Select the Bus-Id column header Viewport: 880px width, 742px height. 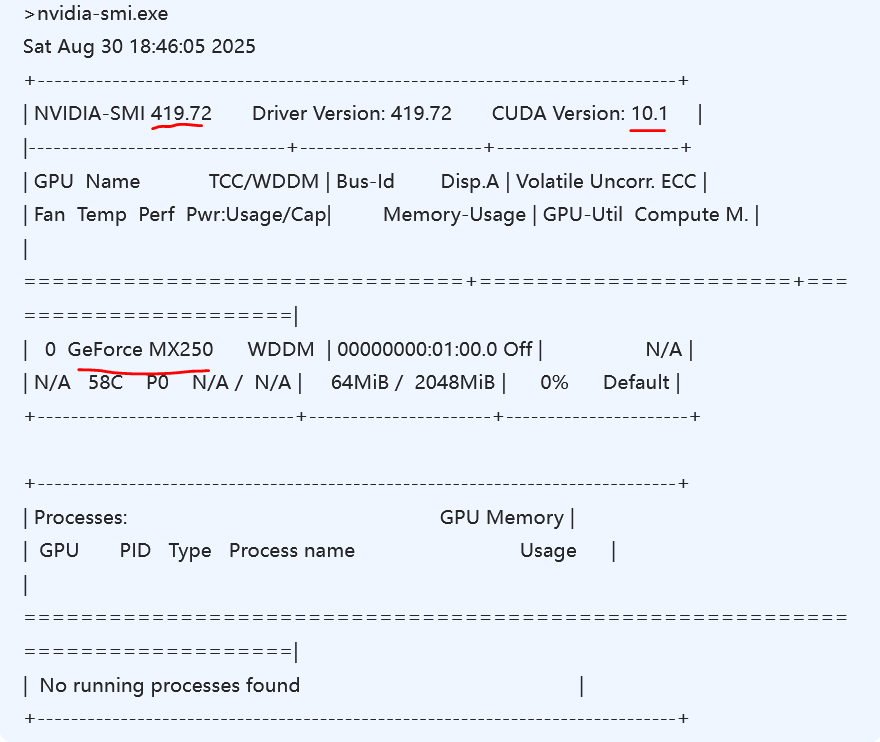pos(365,181)
